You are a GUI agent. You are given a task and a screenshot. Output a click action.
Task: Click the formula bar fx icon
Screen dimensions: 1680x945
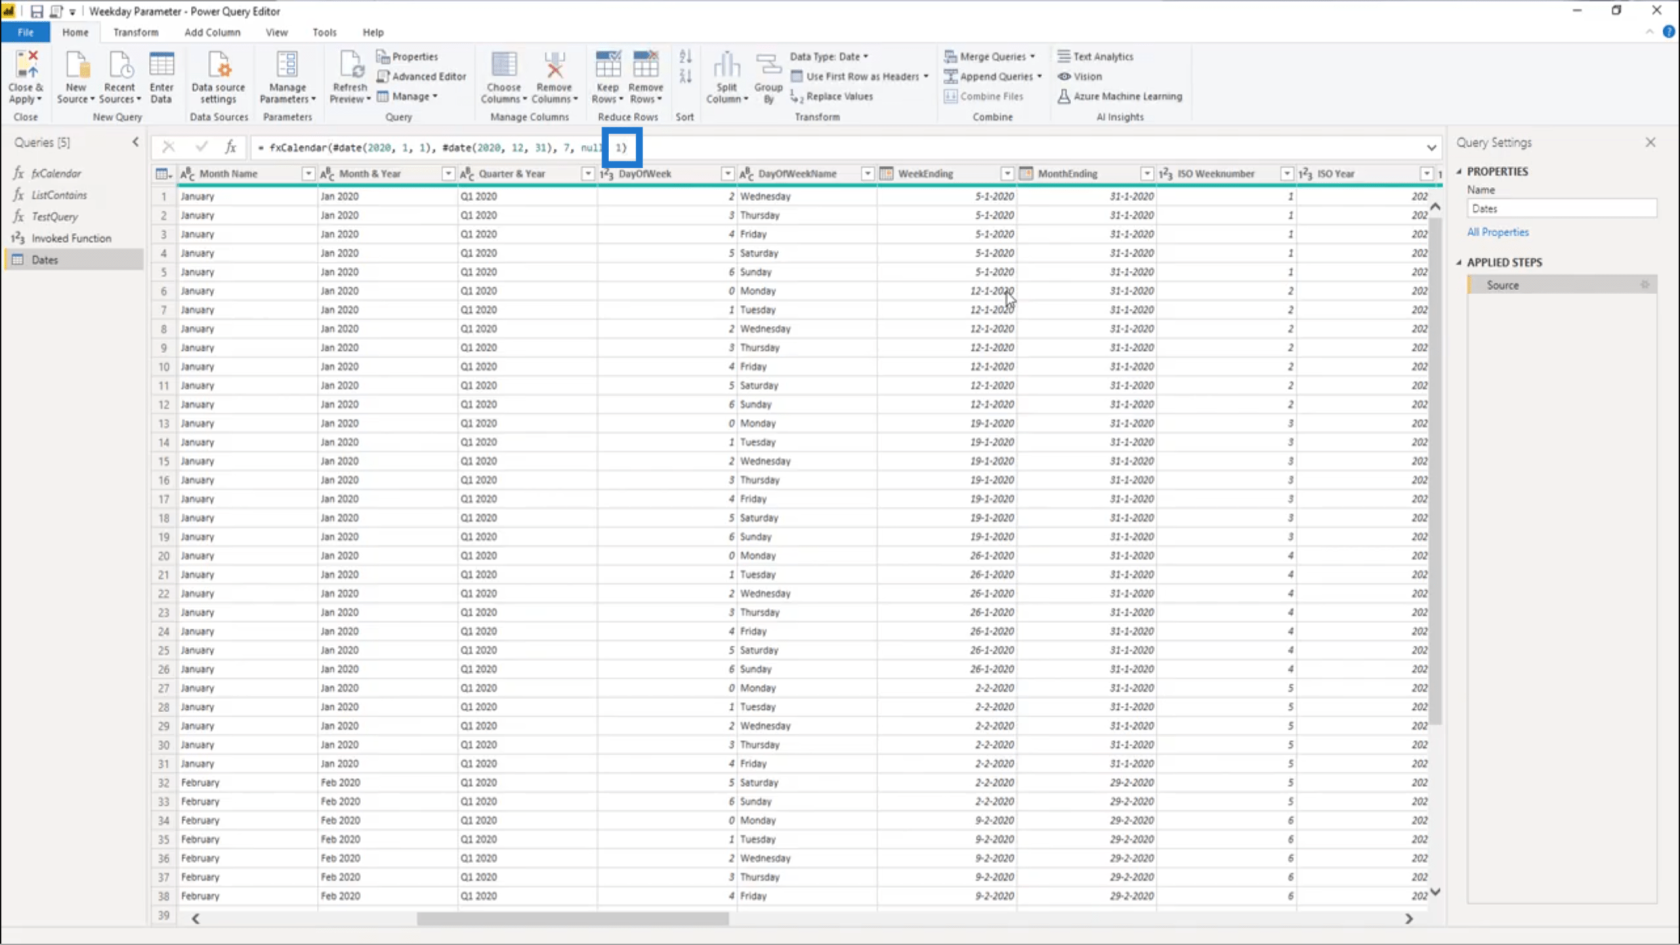pyautogui.click(x=230, y=147)
